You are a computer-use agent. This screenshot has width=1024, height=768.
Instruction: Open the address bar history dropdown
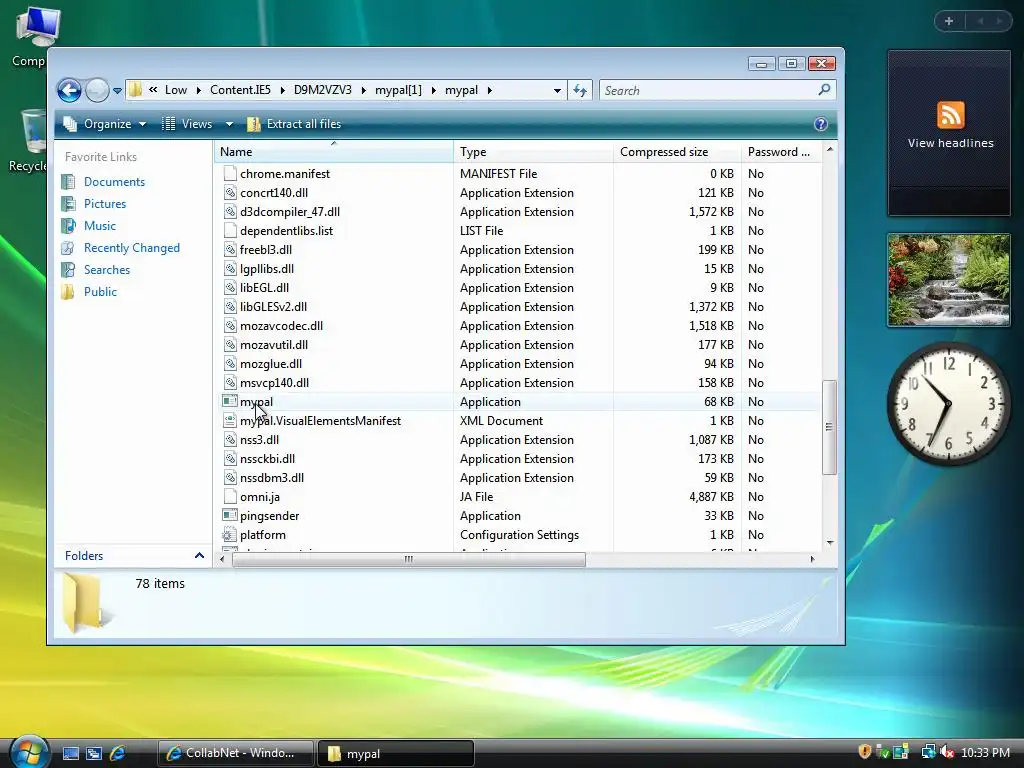pyautogui.click(x=557, y=90)
